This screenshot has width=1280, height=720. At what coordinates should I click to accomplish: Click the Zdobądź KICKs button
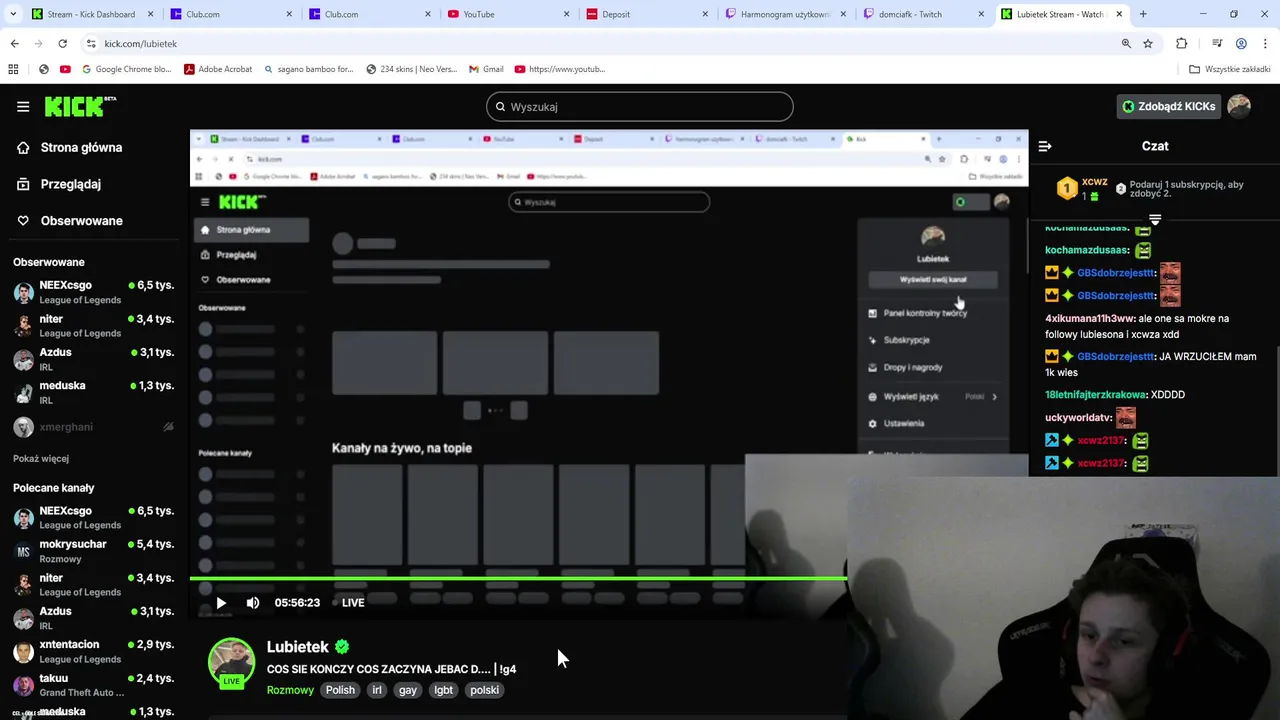pyautogui.click(x=1169, y=106)
